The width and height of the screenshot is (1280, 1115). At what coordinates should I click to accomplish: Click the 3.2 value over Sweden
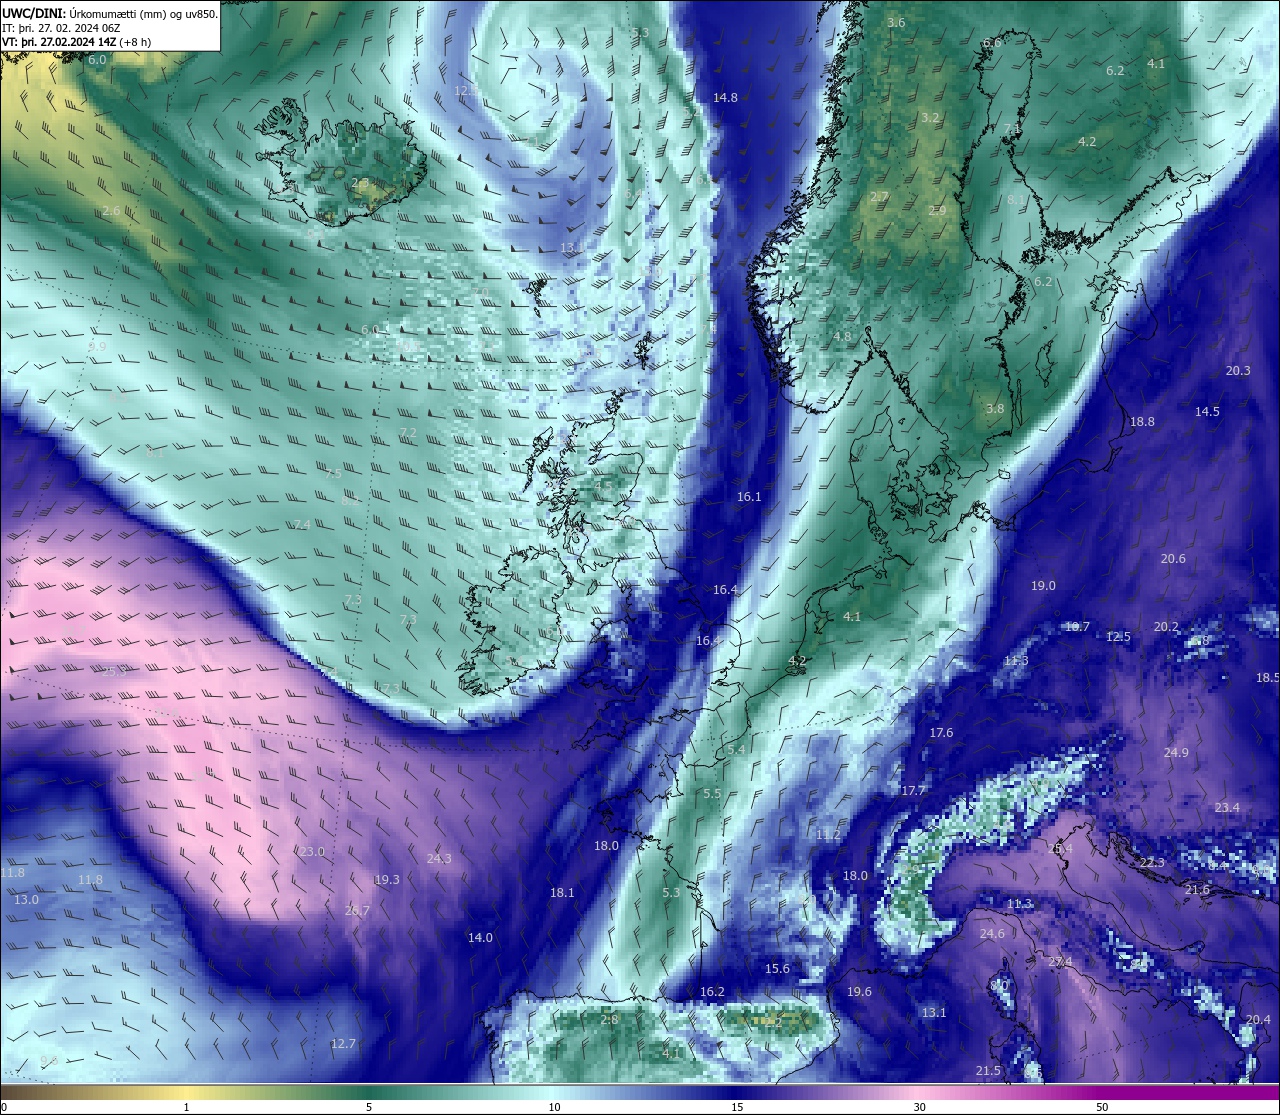click(930, 118)
